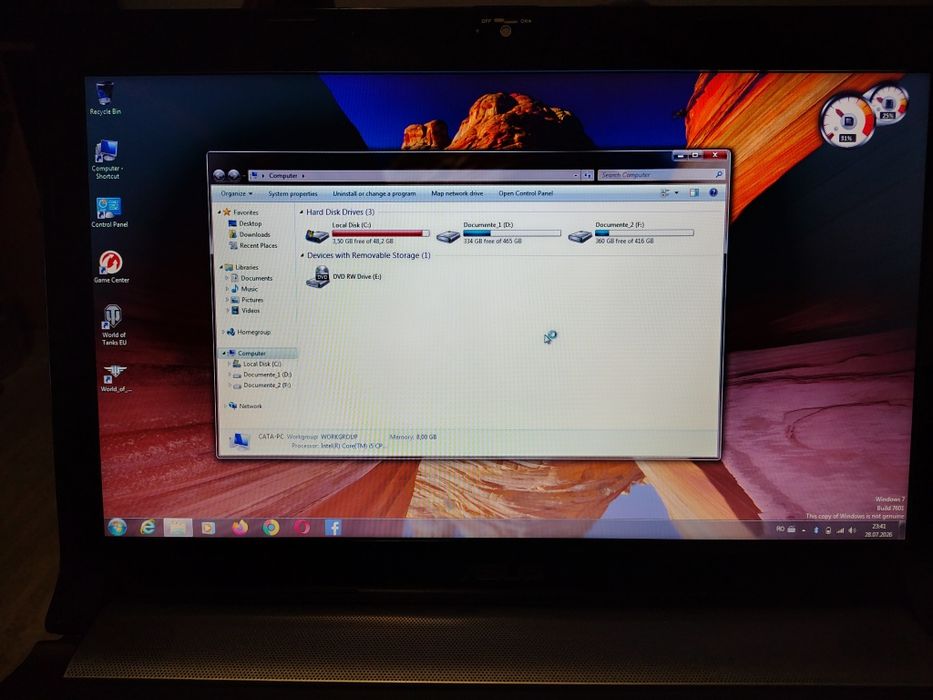This screenshot has width=933, height=700.
Task: Select Desktop under Favorites
Action: point(245,223)
